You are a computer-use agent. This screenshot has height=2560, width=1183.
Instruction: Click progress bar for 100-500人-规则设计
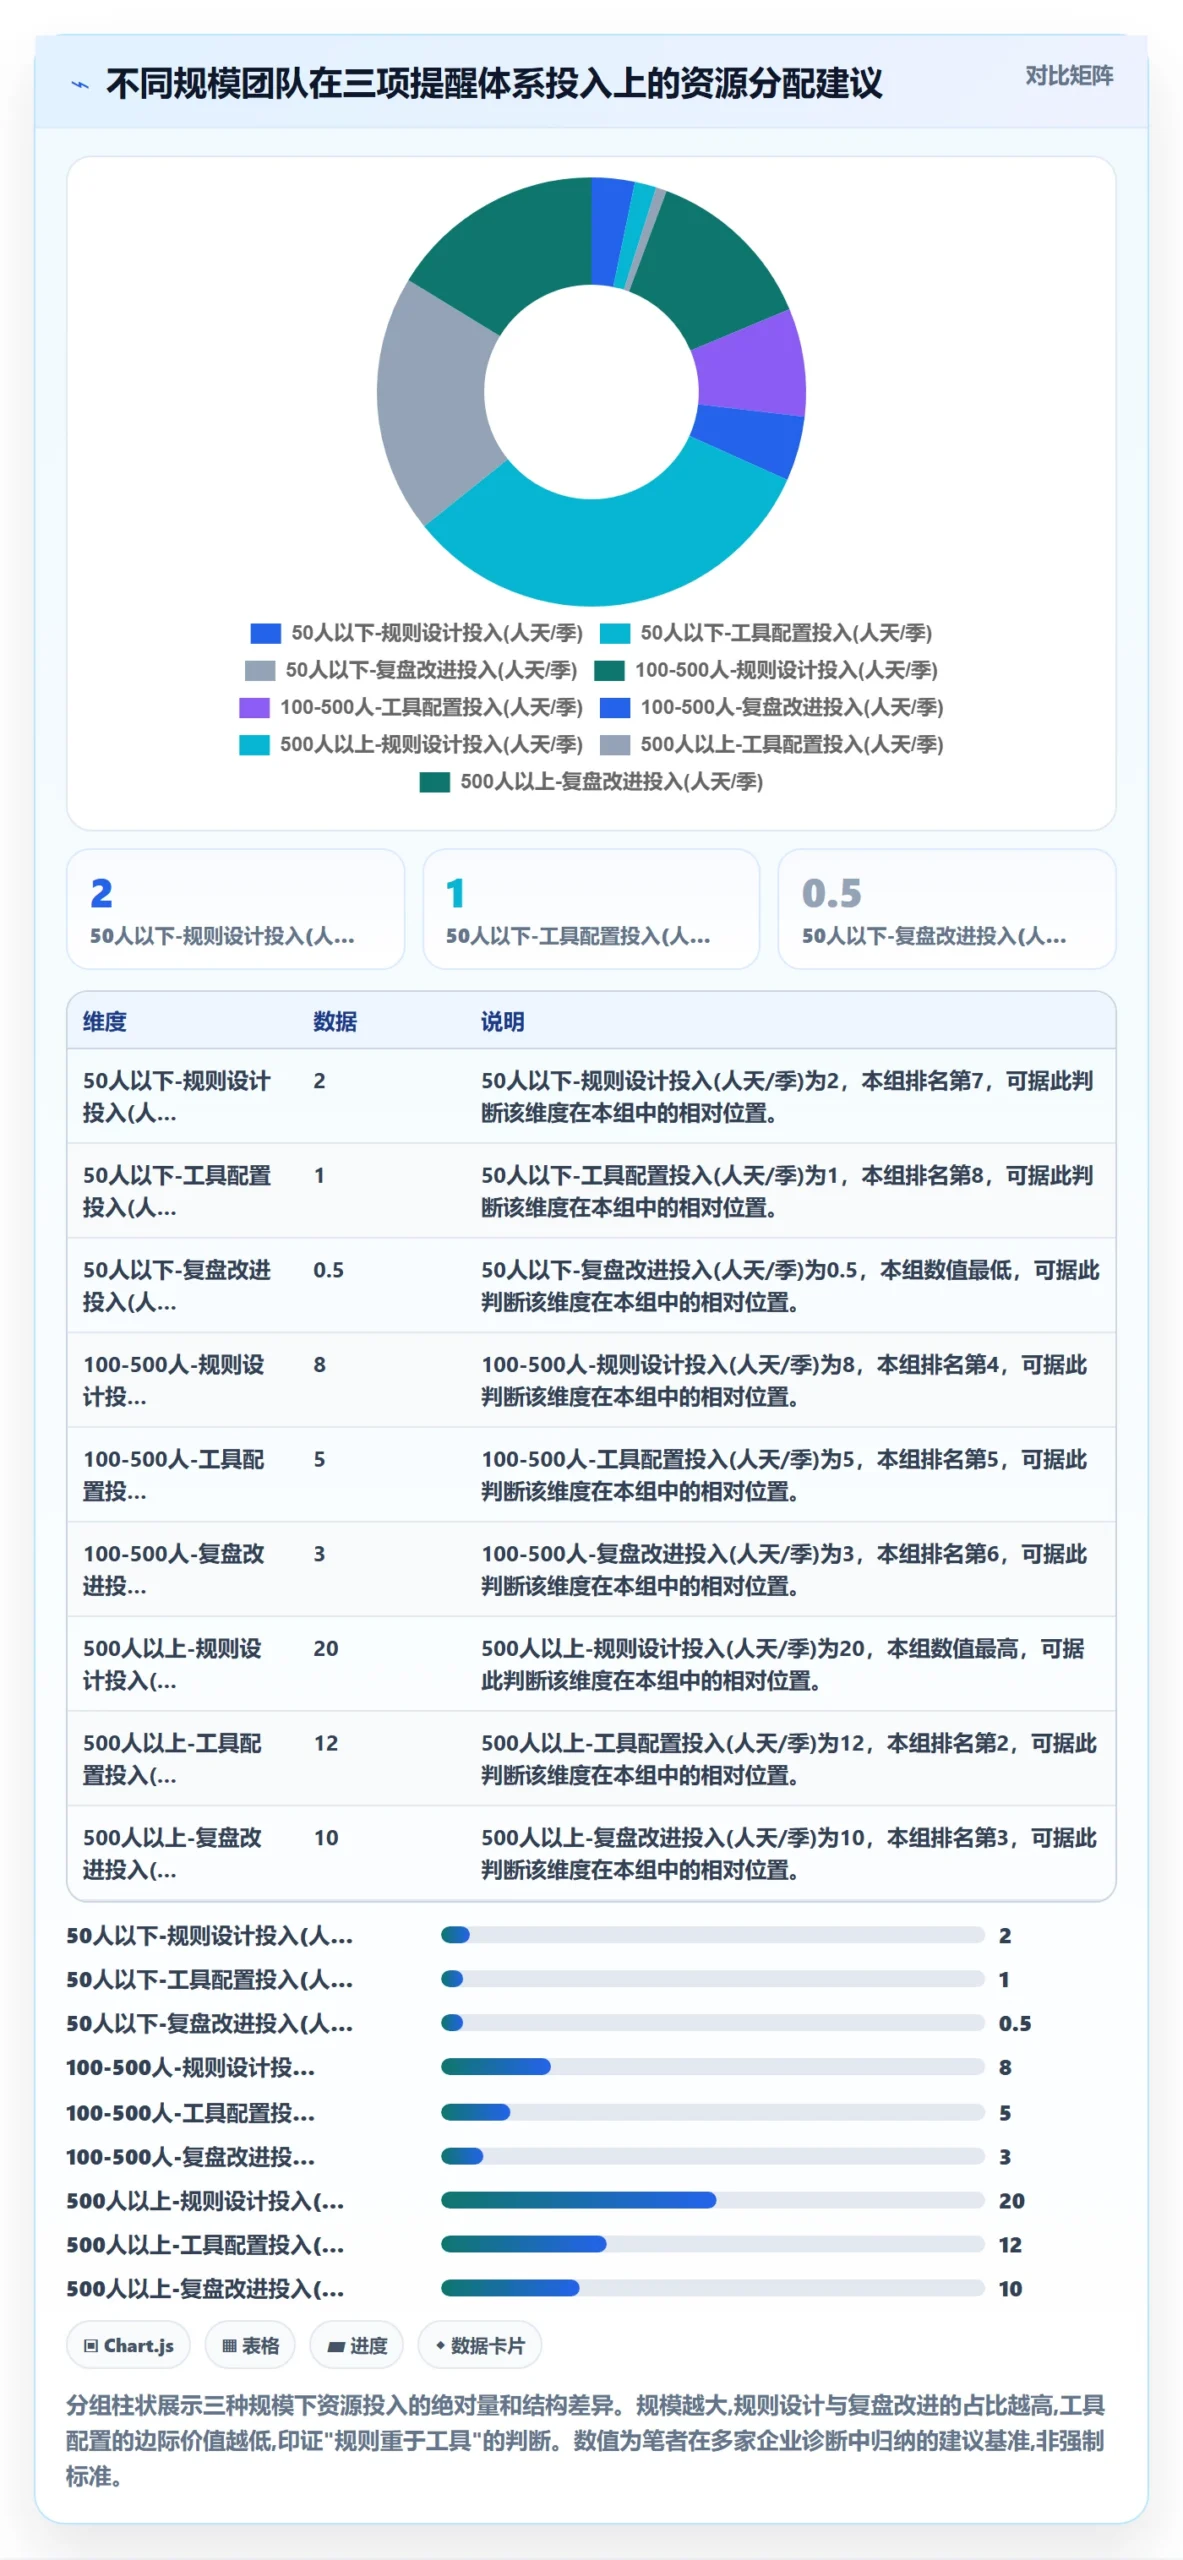tap(713, 2067)
